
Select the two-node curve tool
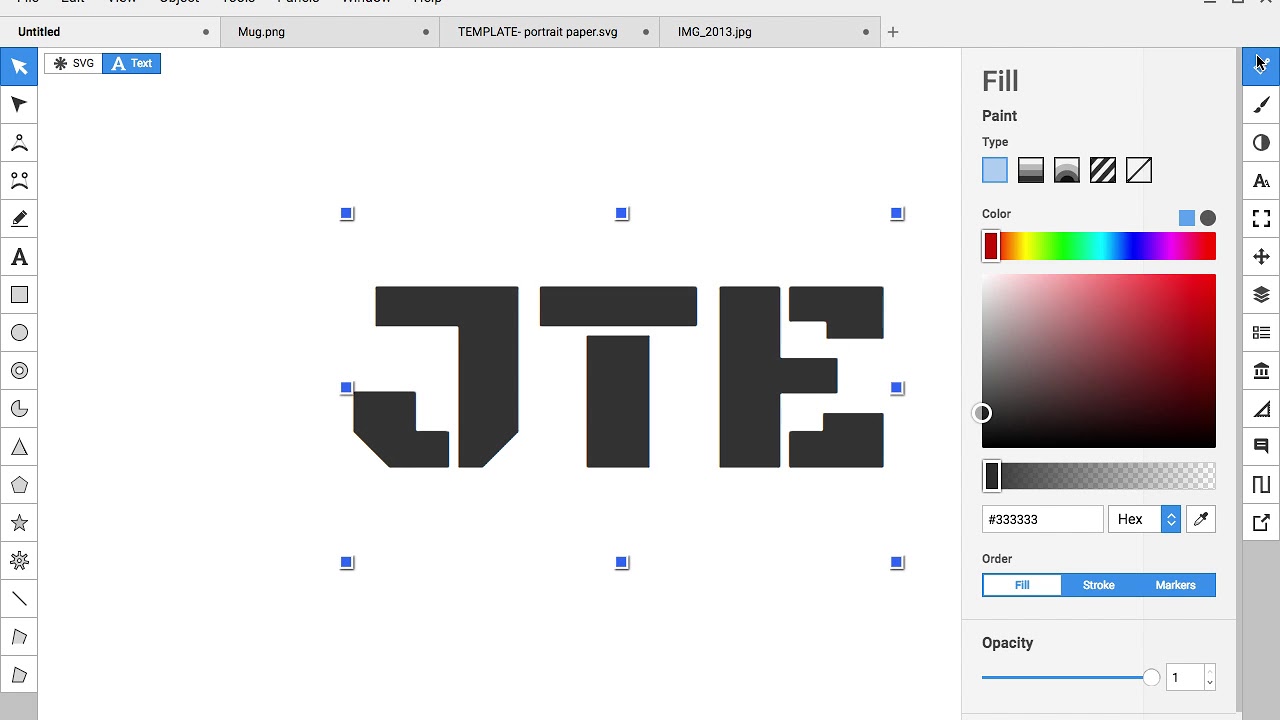click(19, 181)
